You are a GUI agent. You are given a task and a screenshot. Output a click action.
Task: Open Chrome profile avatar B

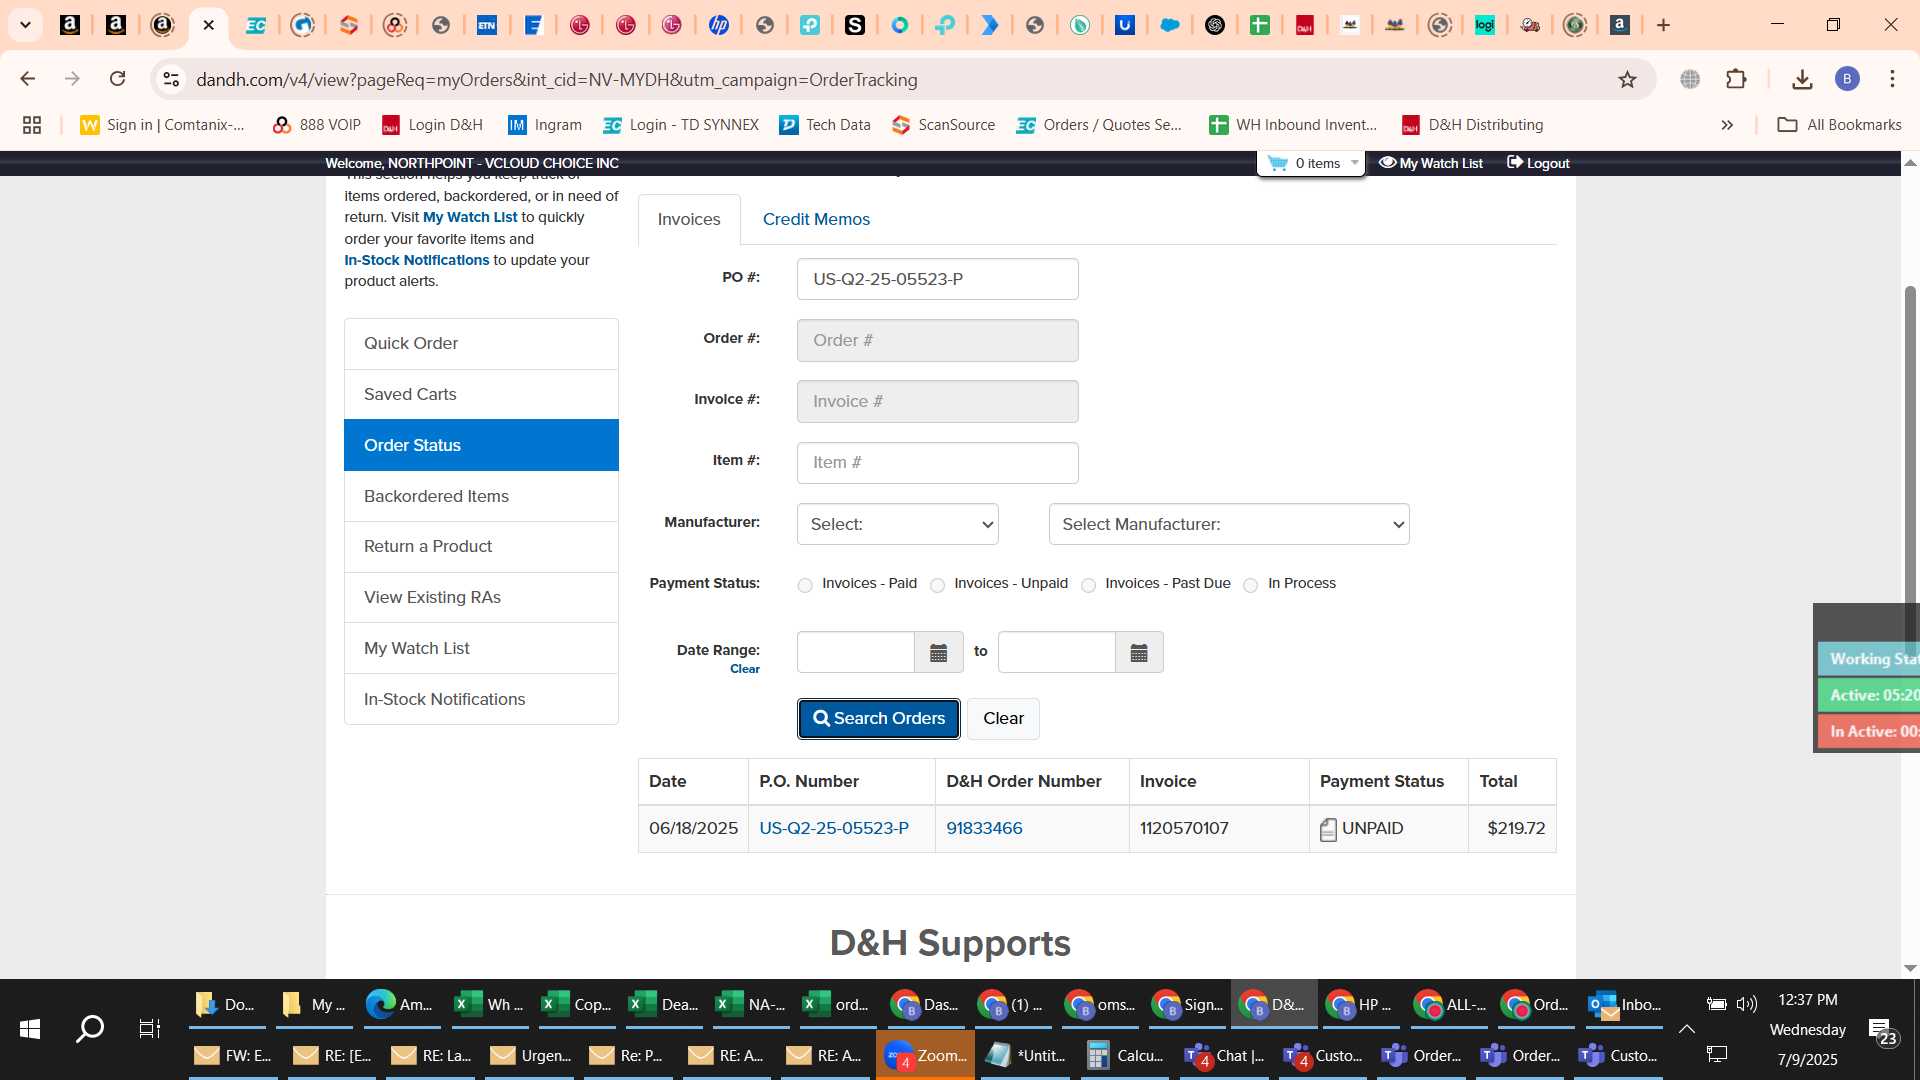tap(1847, 79)
